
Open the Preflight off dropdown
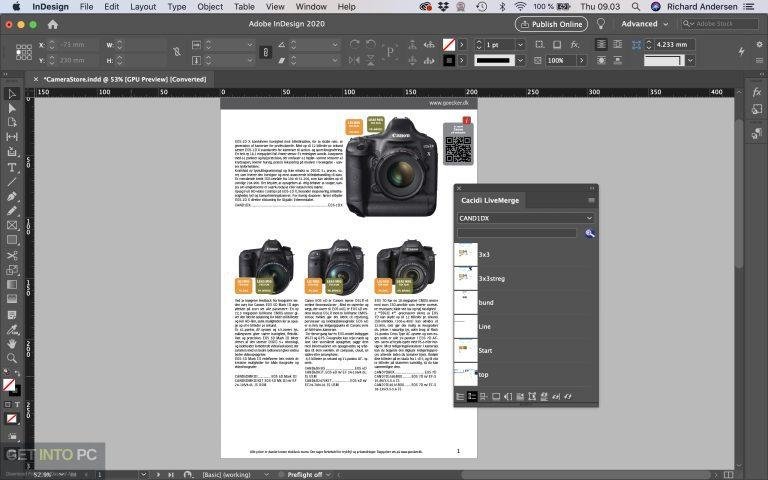click(329, 475)
